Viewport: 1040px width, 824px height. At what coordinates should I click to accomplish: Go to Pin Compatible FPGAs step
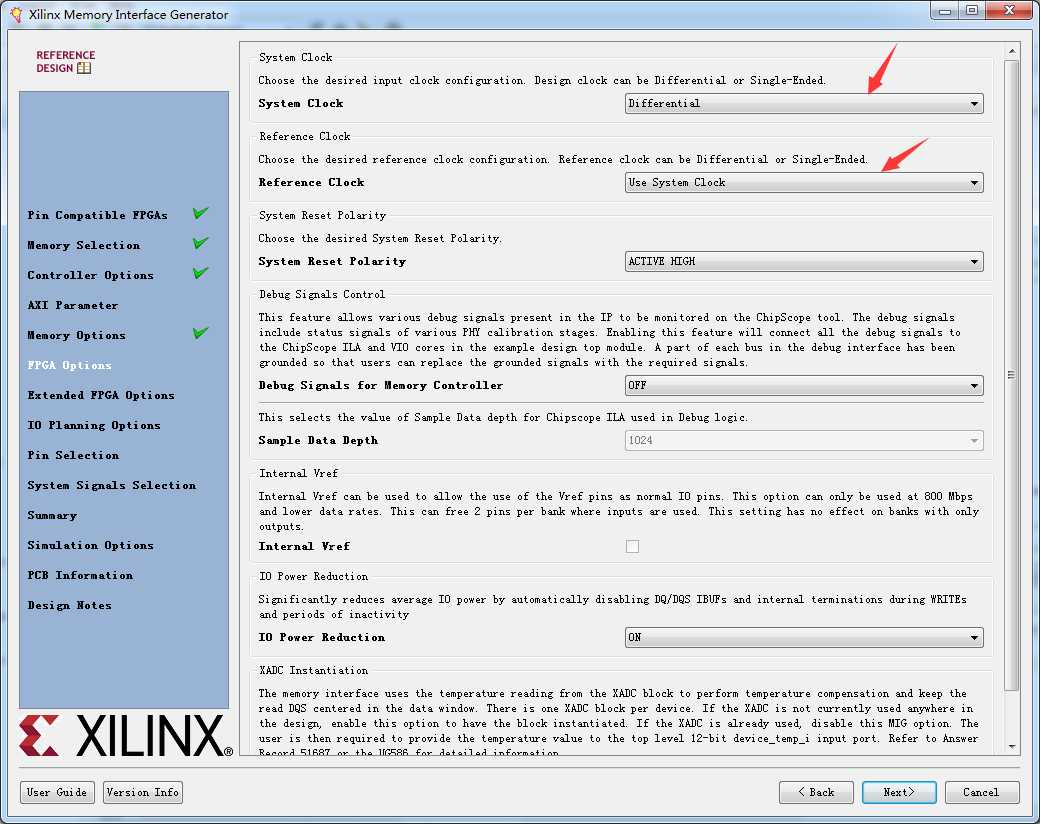tap(98, 215)
